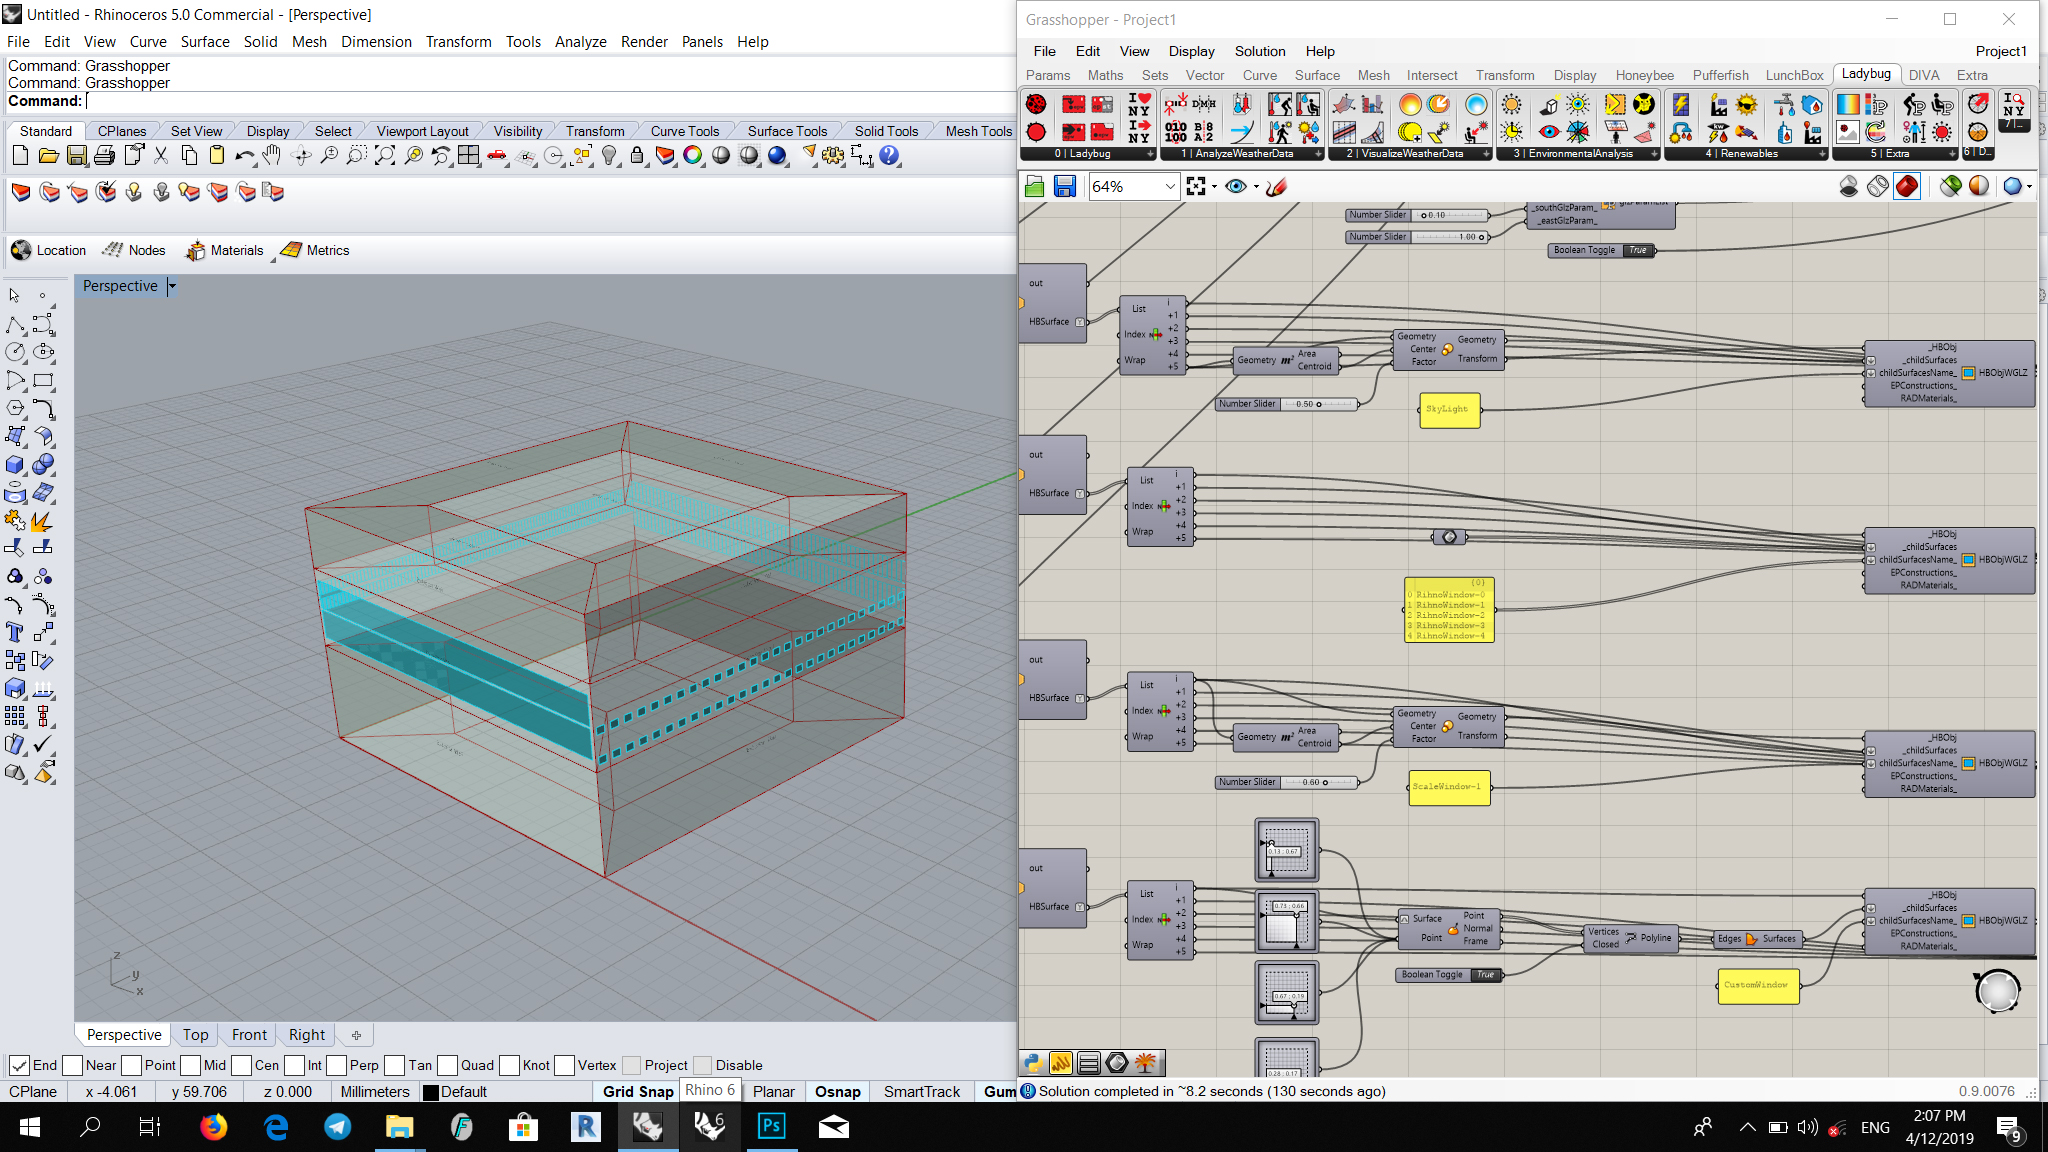
Task: Enable the Mid osnap checkbox
Action: (190, 1065)
